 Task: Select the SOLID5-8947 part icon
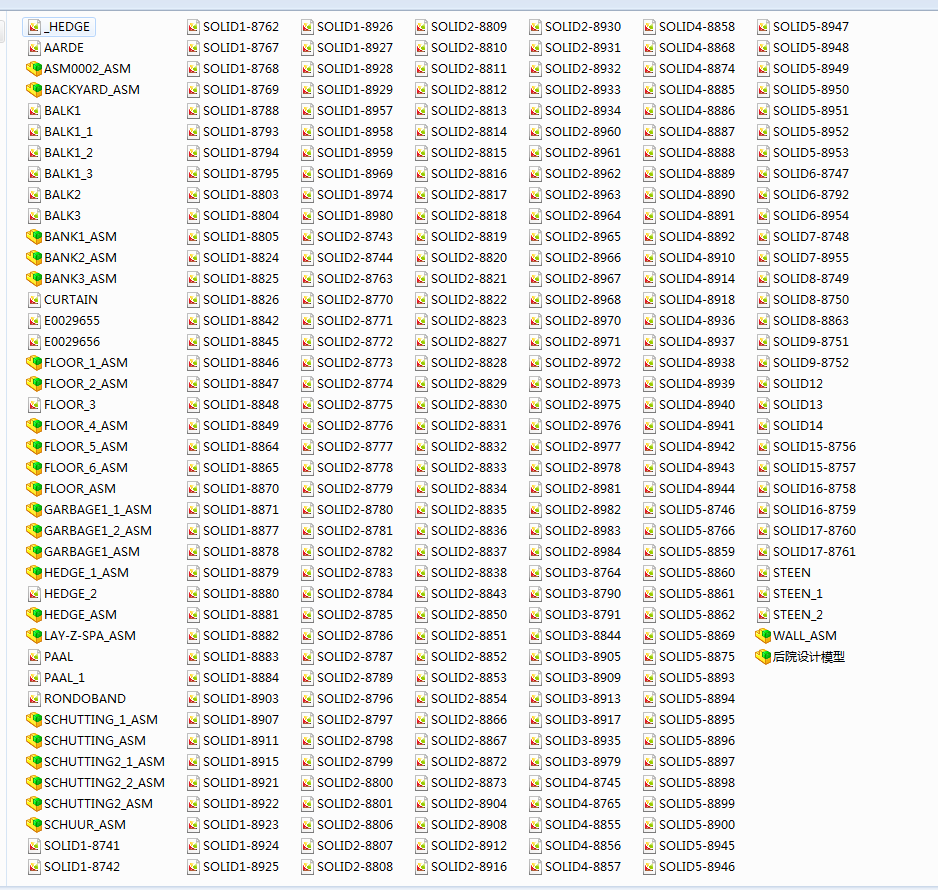(x=763, y=27)
